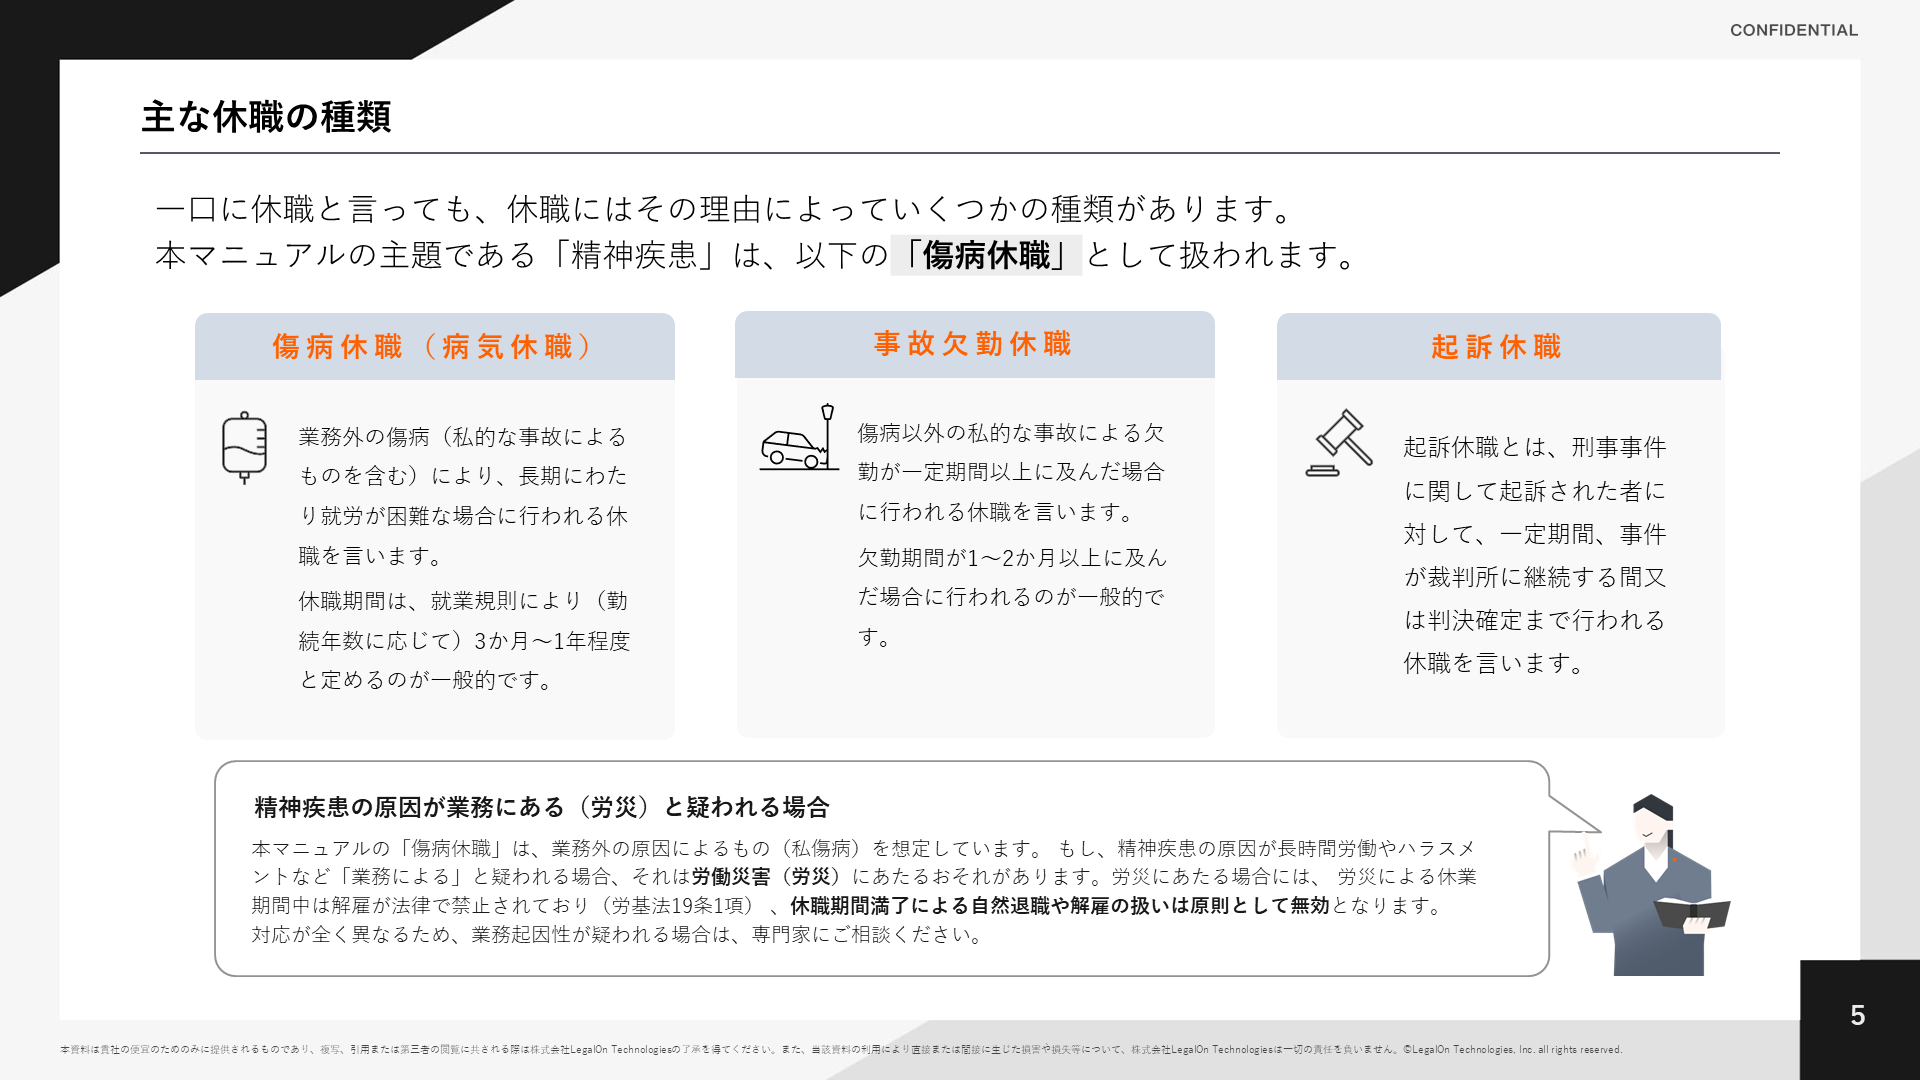
Task: Click the text 欠勤期間が1～2か月以上に及ん
Action: point(1011,558)
